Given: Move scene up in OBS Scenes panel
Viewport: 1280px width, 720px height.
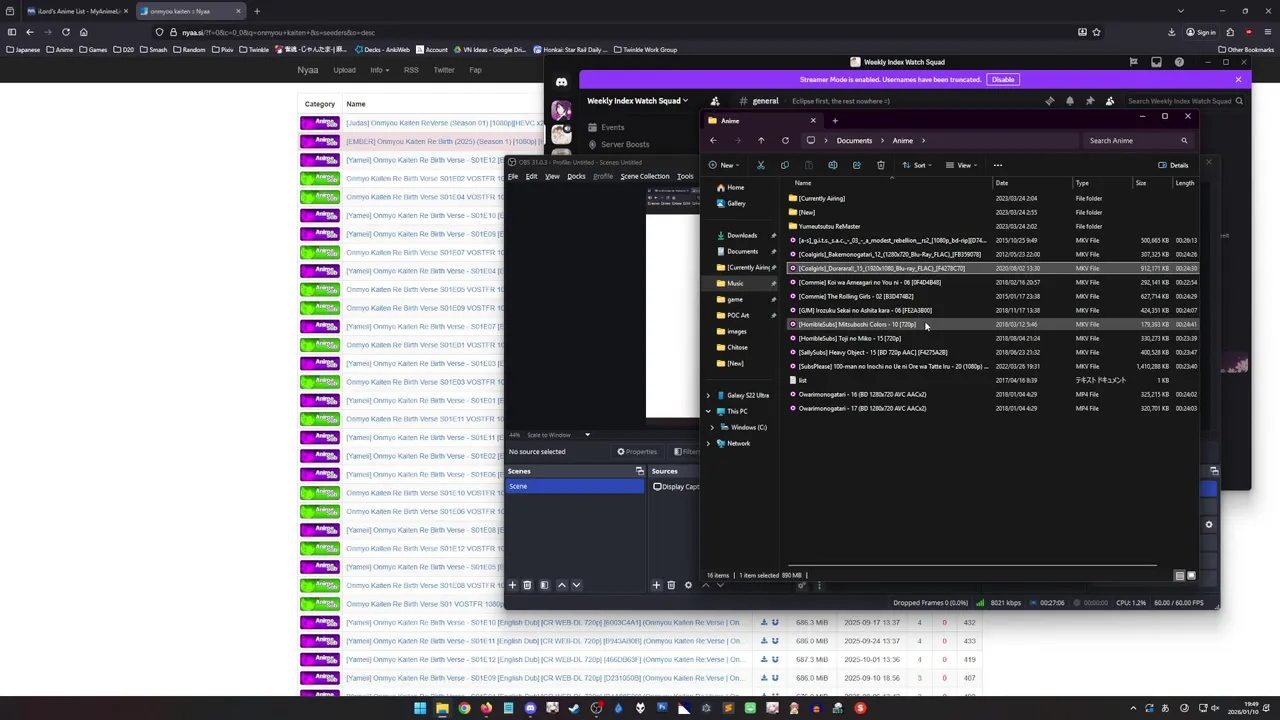Looking at the screenshot, I should pyautogui.click(x=561, y=585).
